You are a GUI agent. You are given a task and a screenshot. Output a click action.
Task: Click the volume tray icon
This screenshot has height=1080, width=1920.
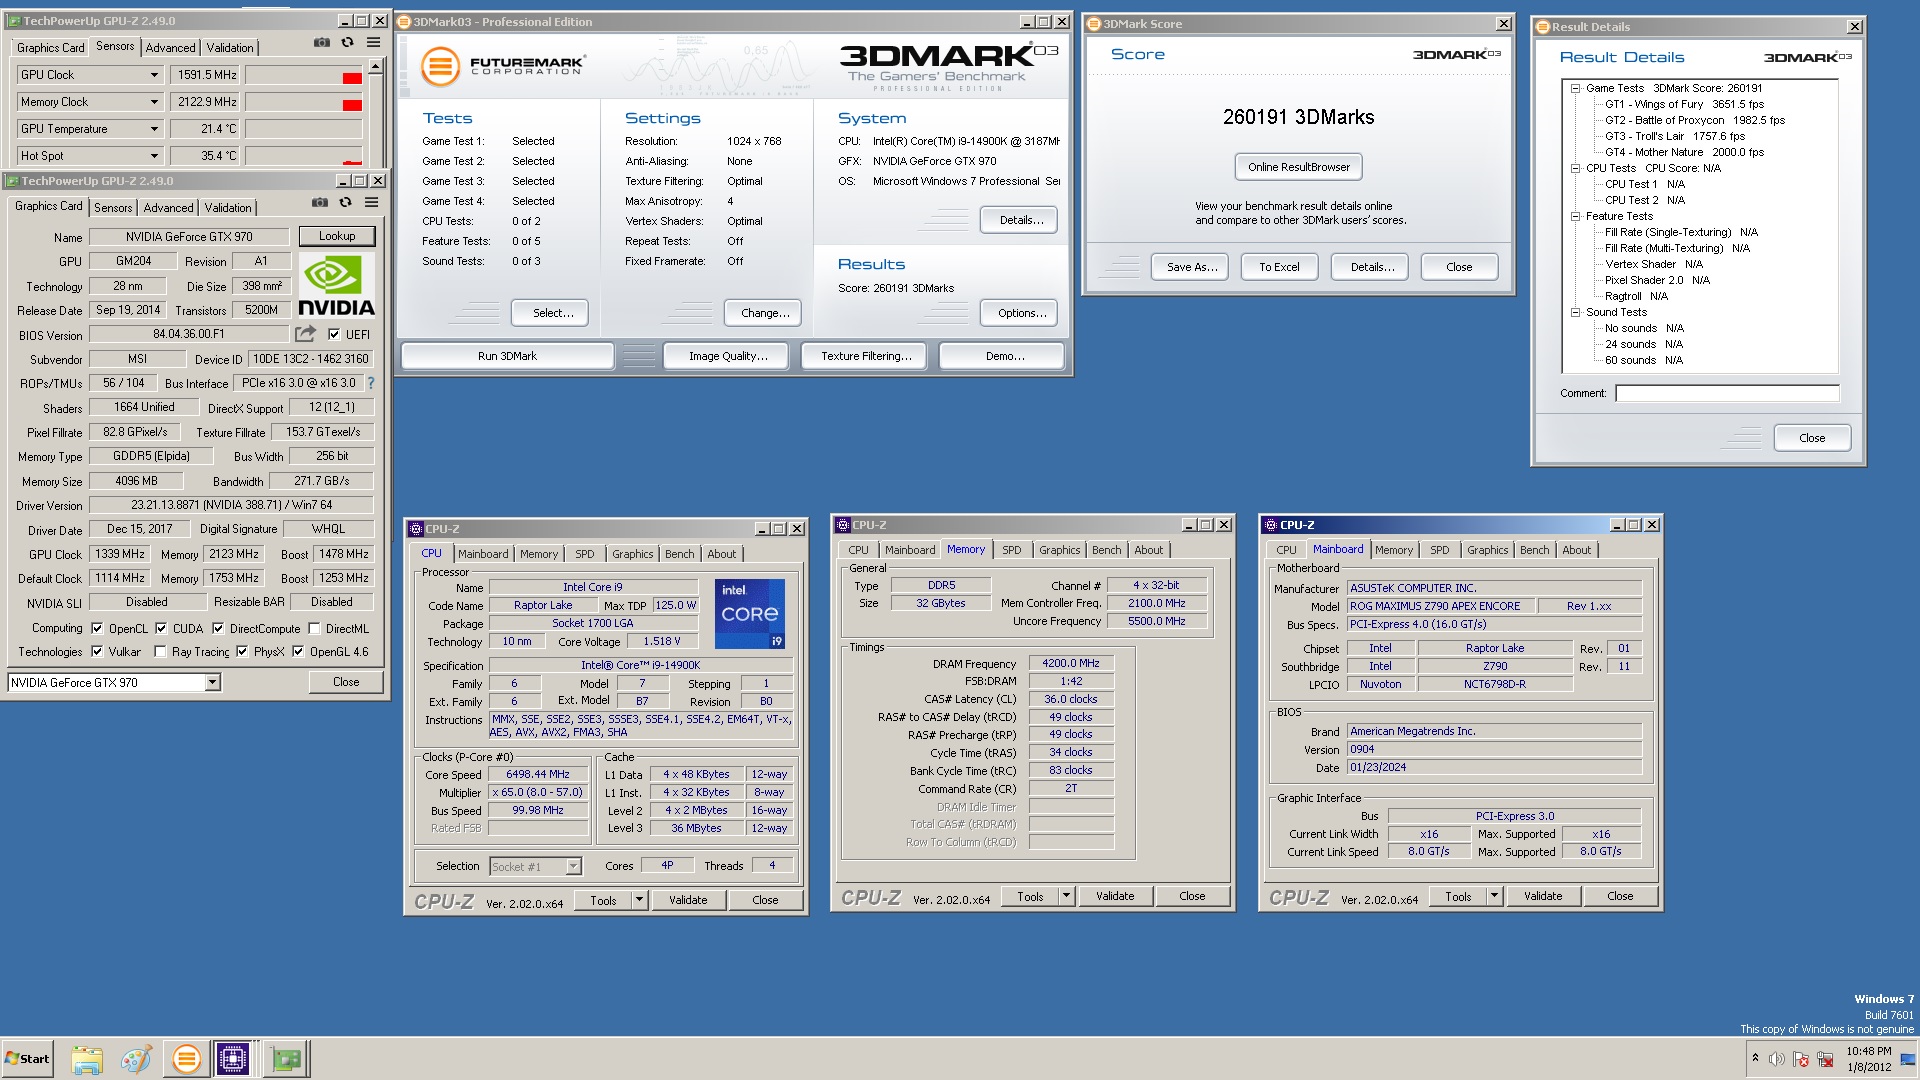pyautogui.click(x=1776, y=1059)
